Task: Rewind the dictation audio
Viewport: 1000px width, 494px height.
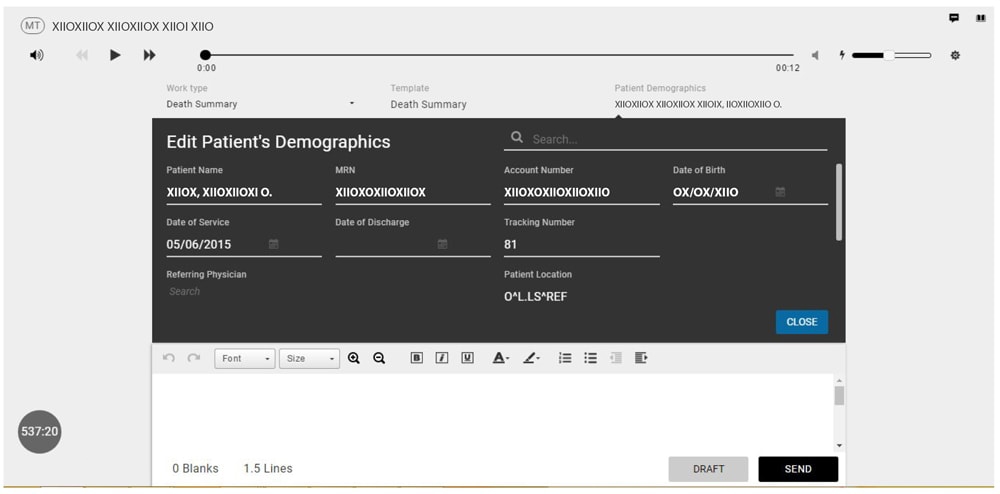Action: pyautogui.click(x=82, y=55)
